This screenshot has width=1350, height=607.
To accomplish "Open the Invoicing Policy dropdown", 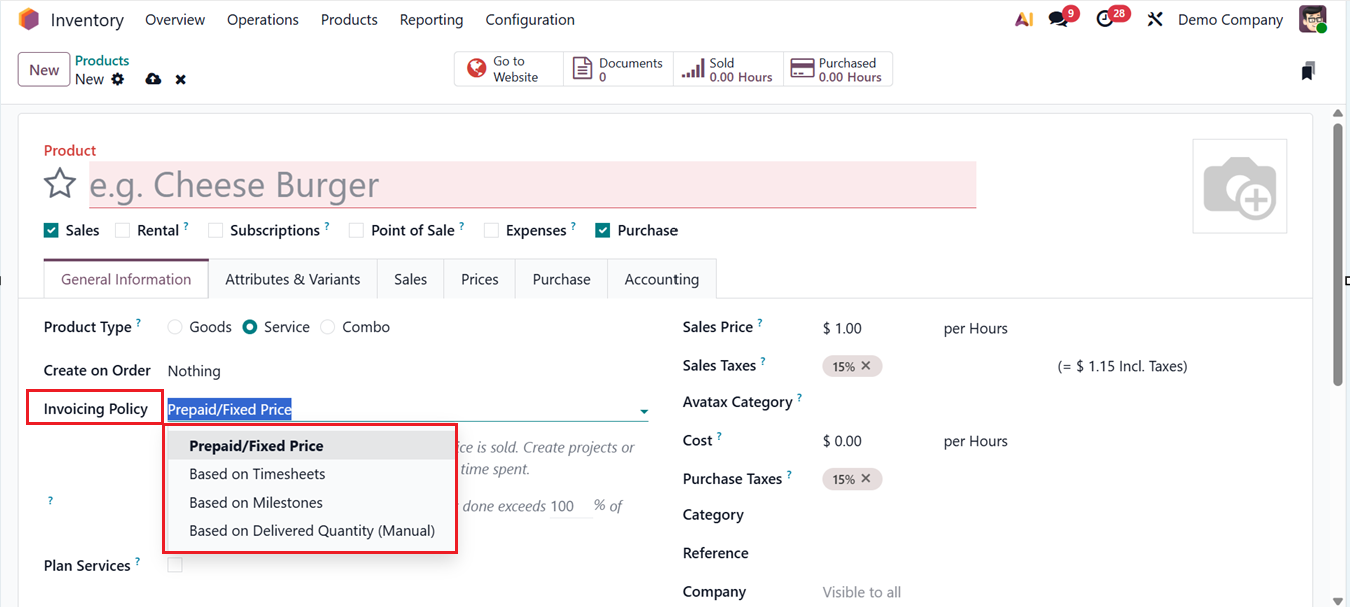I will 644,410.
